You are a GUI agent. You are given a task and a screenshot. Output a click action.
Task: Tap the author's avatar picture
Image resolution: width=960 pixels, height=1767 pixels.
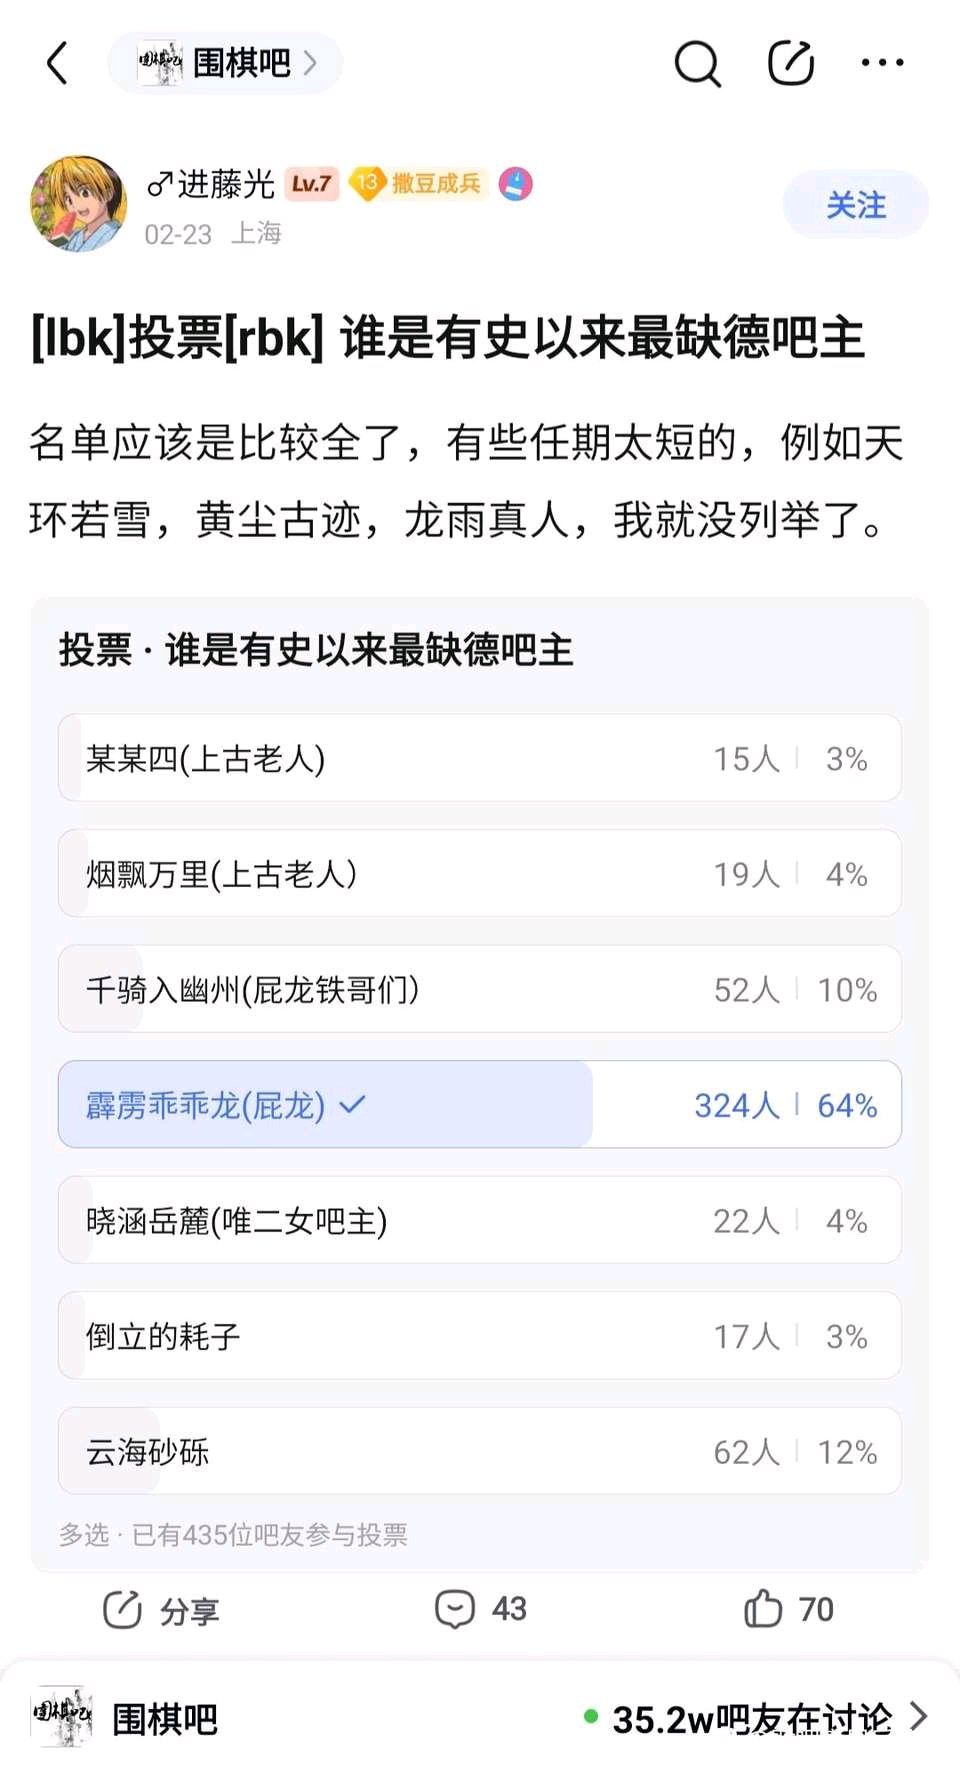pos(79,203)
